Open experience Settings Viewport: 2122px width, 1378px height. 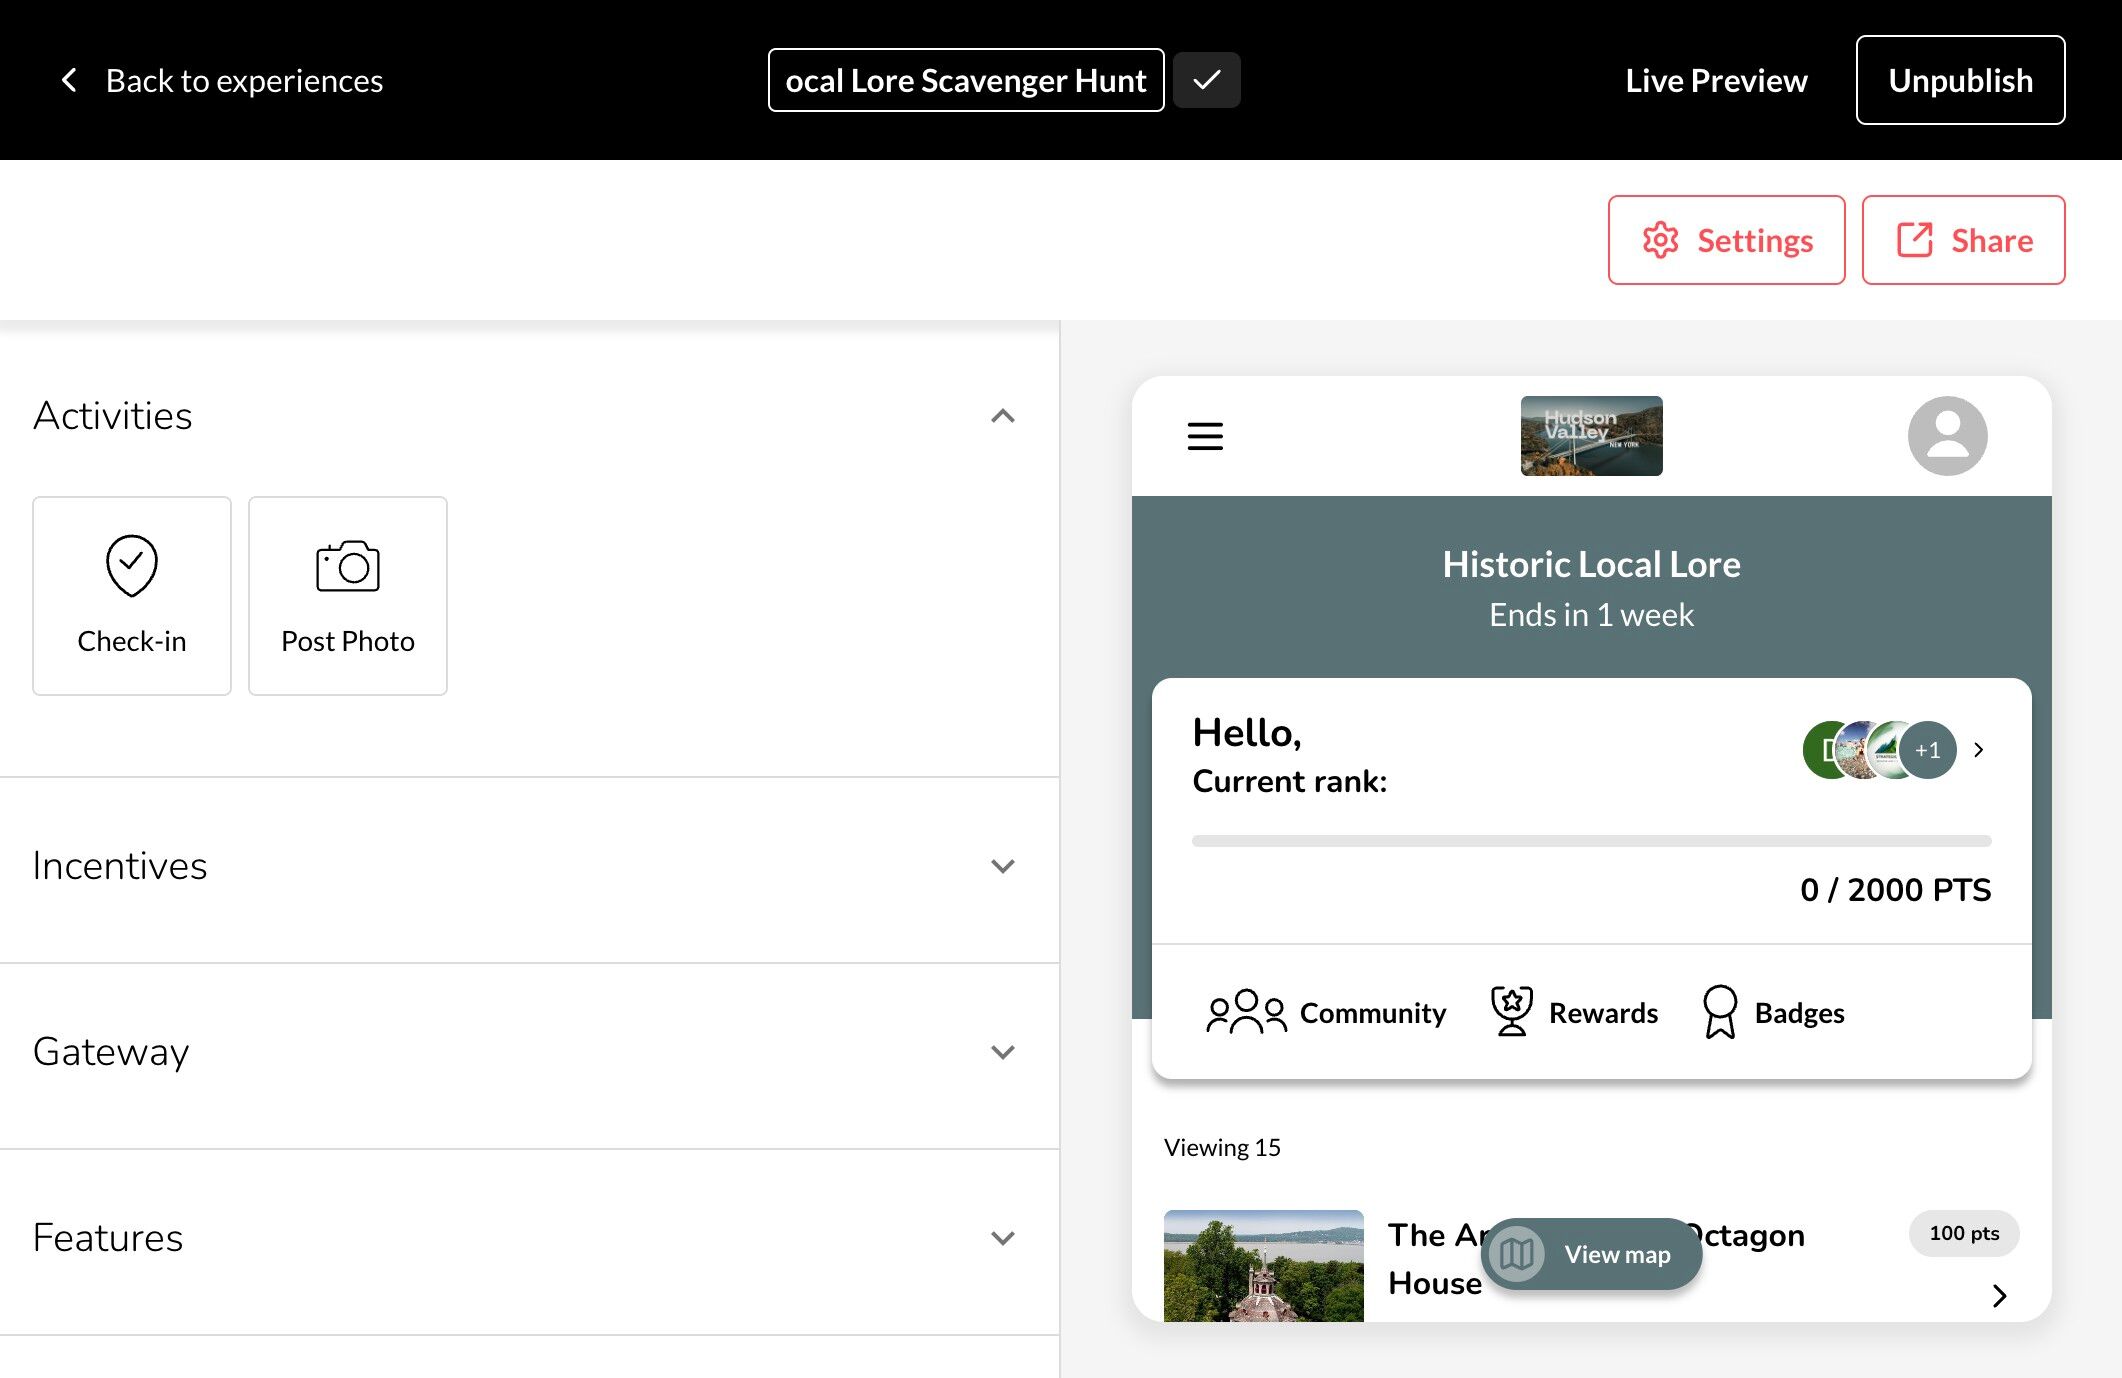[x=1725, y=240]
